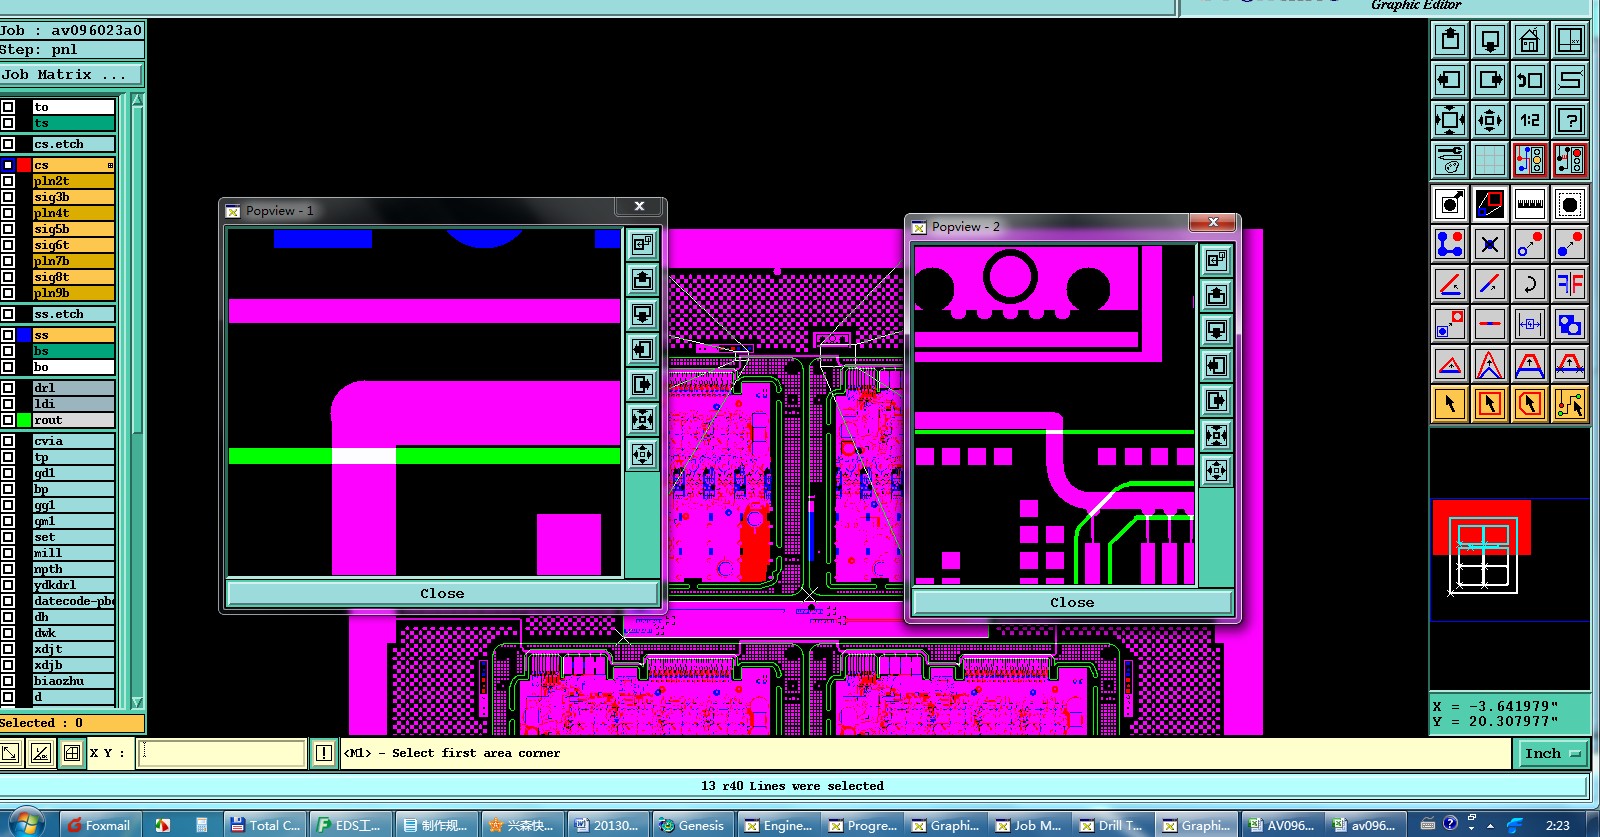Click the zoom in icon in Popview 1
The image size is (1600, 837).
click(642, 419)
